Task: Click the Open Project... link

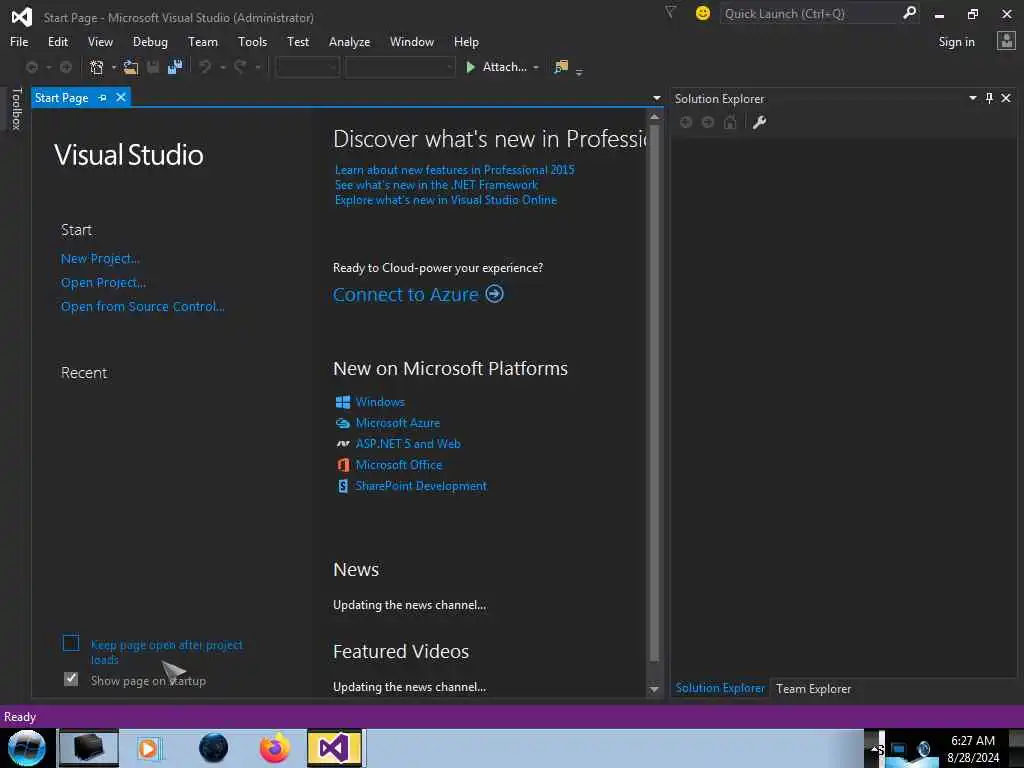Action: pos(103,283)
